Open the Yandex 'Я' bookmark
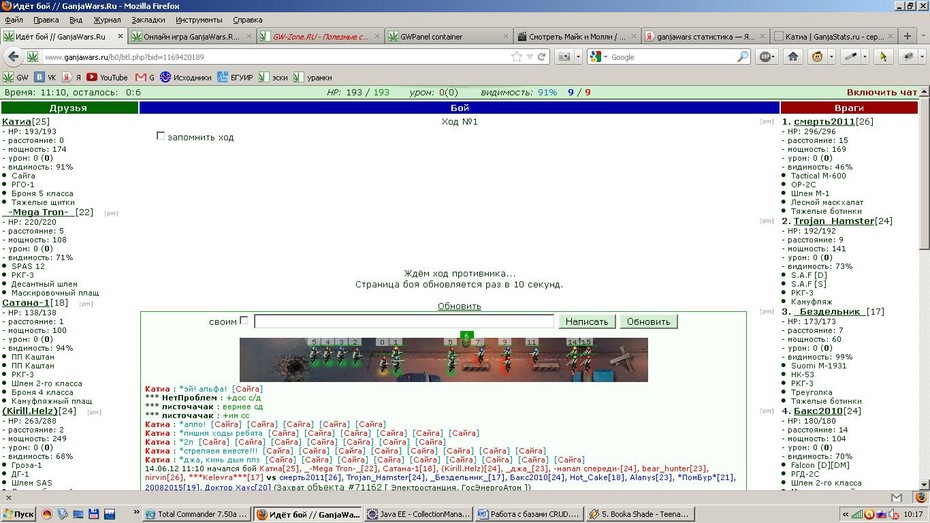The image size is (930, 523). (72, 77)
